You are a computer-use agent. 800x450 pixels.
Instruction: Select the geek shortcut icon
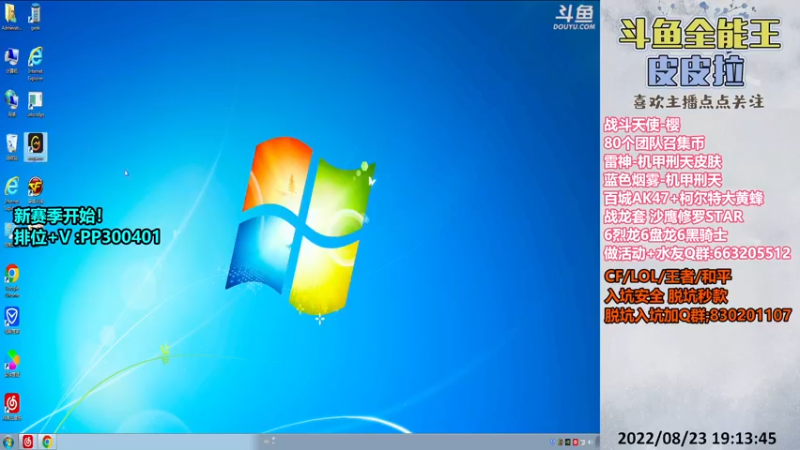[35, 17]
